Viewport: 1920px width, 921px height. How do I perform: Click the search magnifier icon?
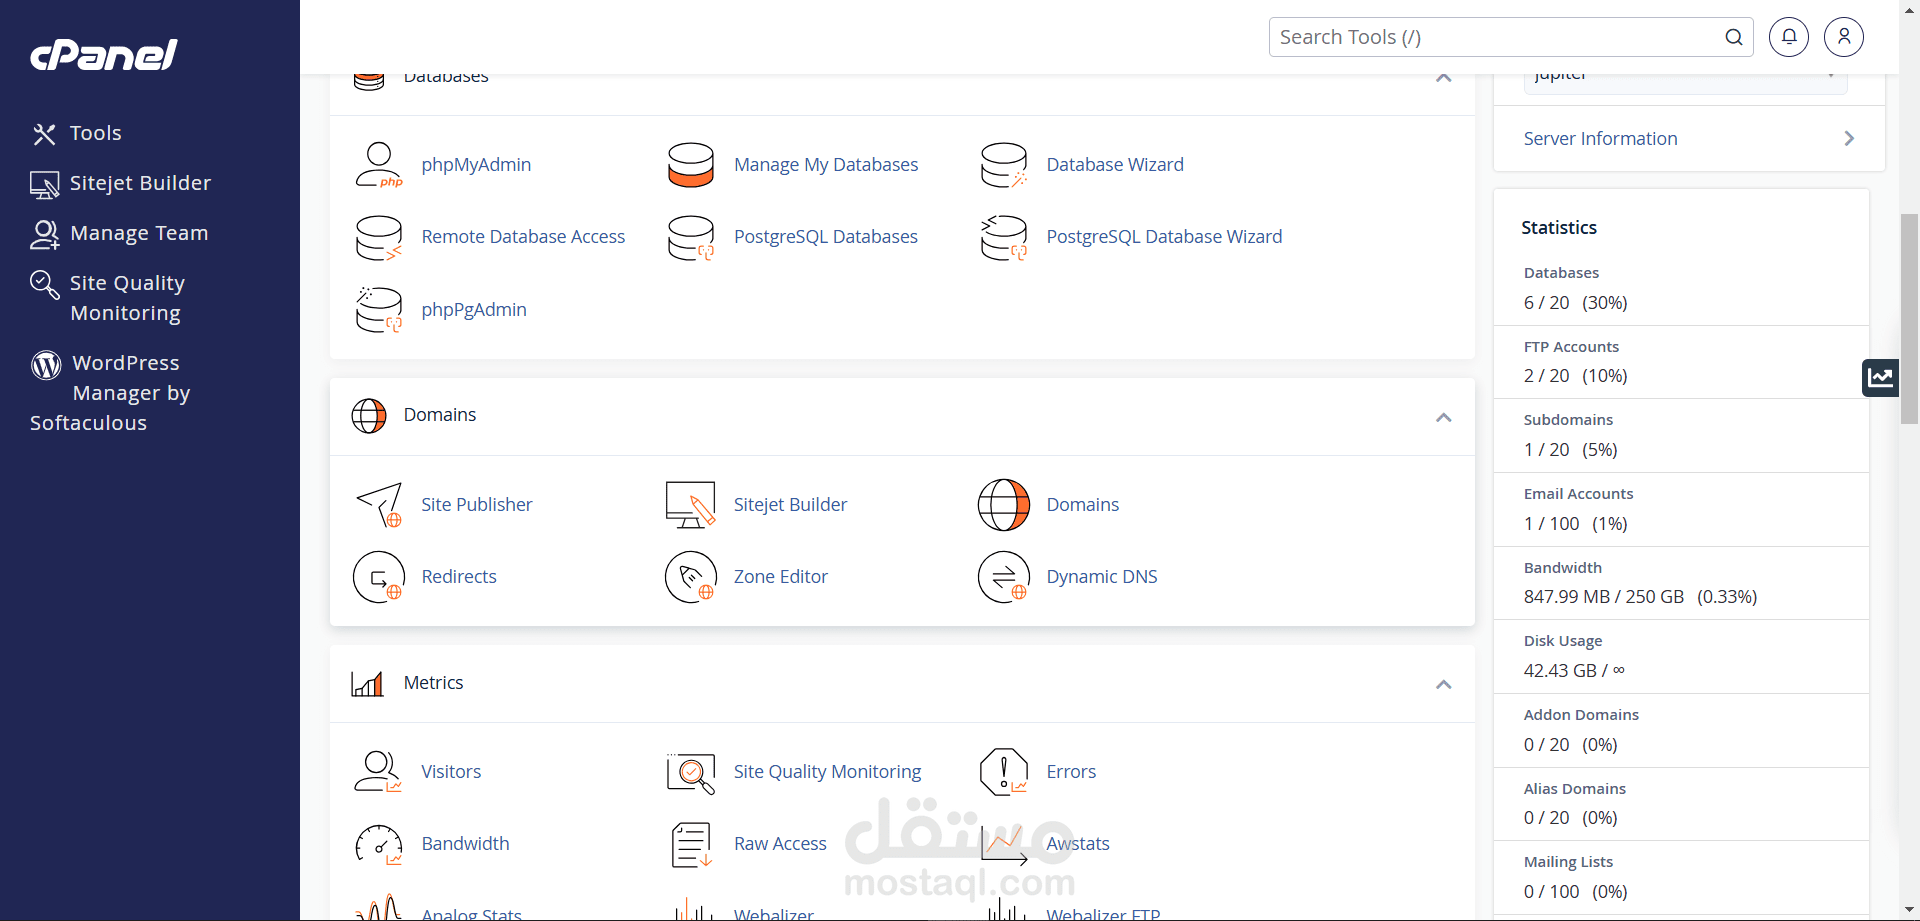click(1734, 37)
